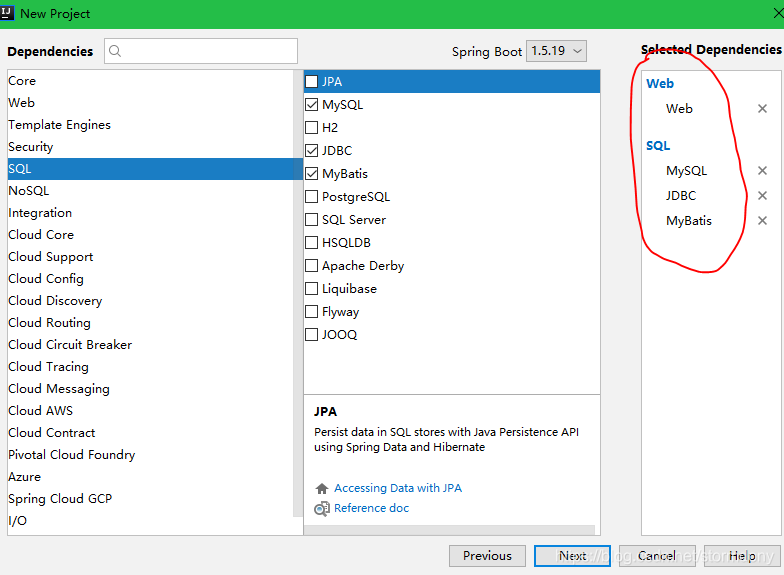Open Accessing Data with JPA guide link
Image resolution: width=784 pixels, height=575 pixels.
pos(398,488)
